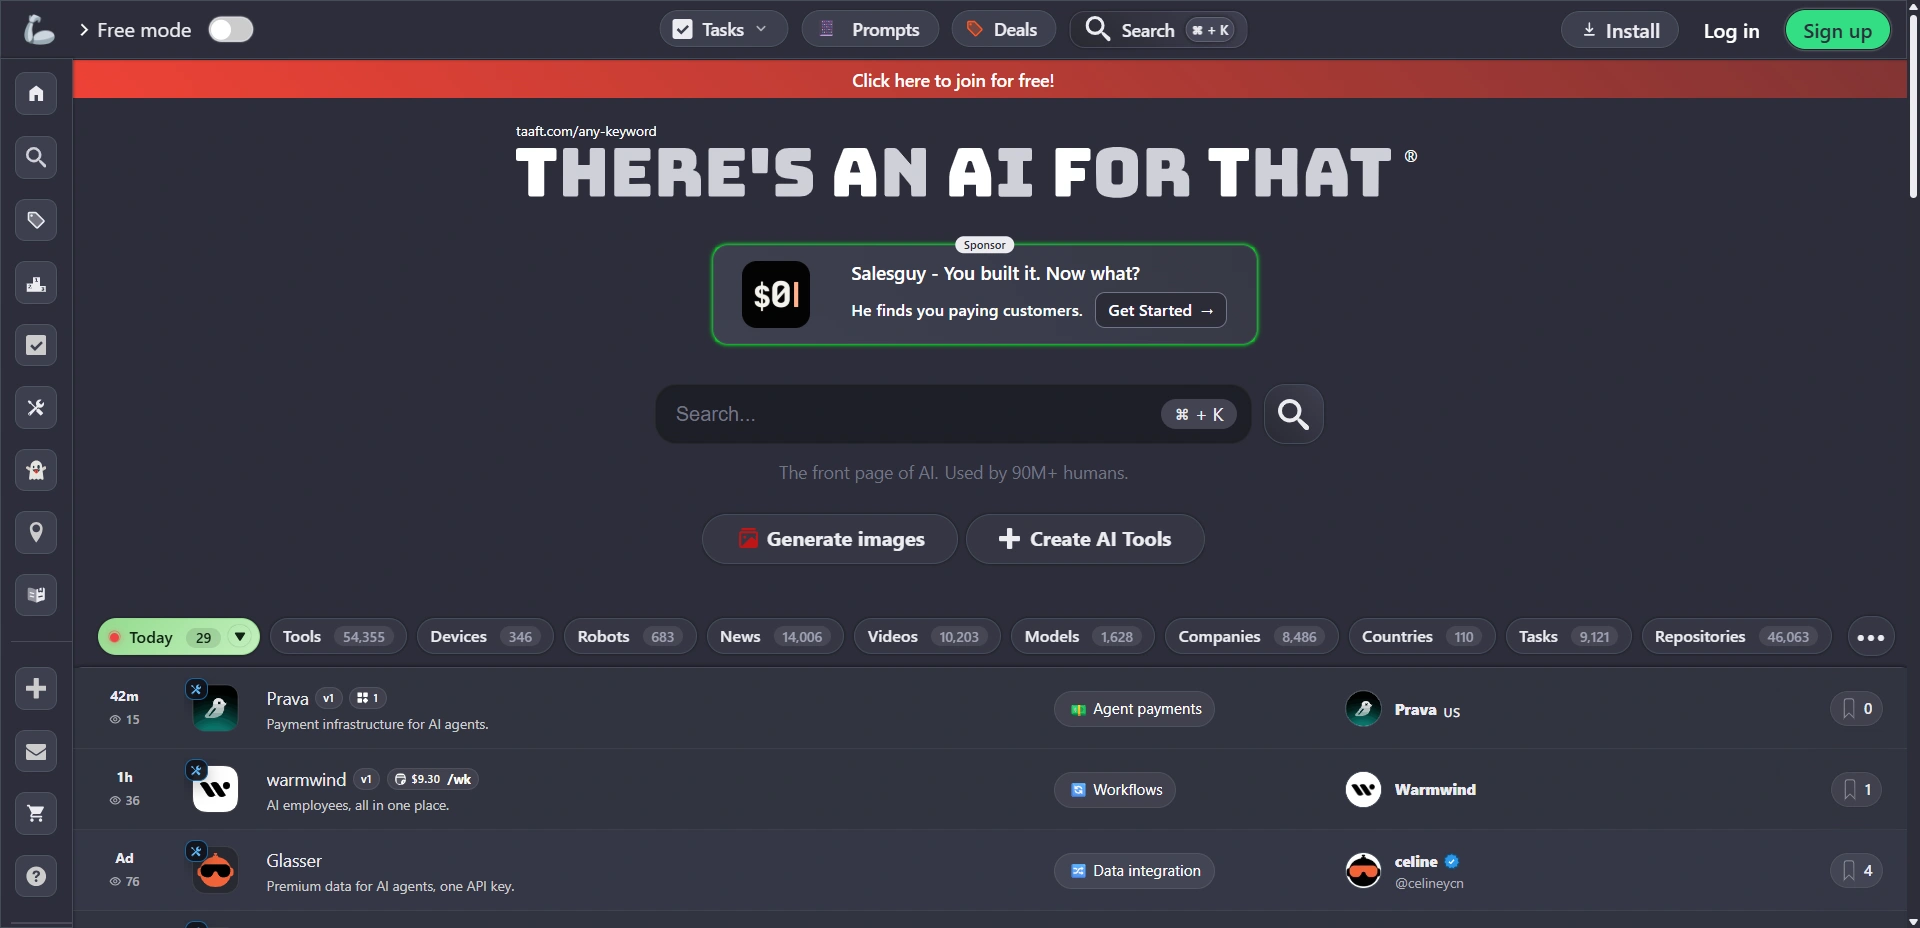Open the sidebar ghost character icon
This screenshot has width=1920, height=928.
tap(36, 470)
